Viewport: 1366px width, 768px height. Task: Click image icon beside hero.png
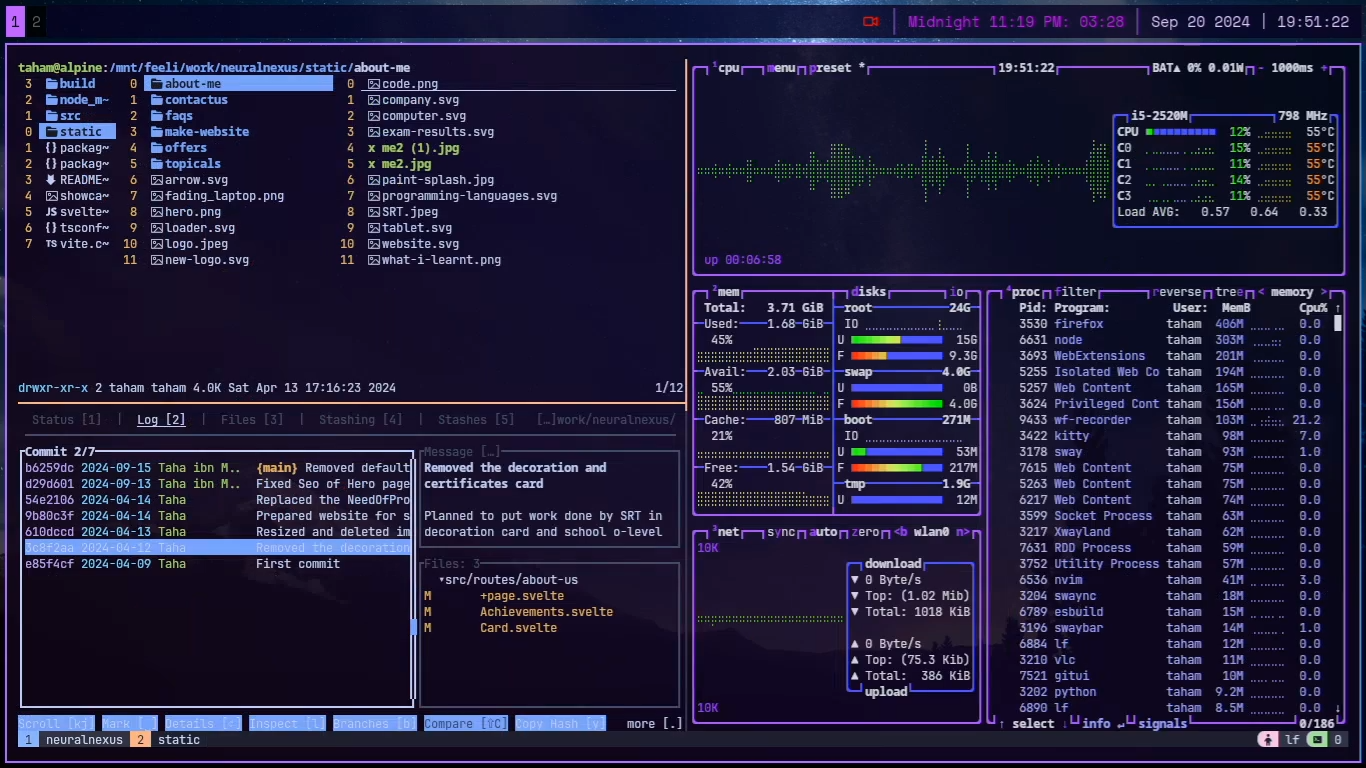[x=157, y=212]
